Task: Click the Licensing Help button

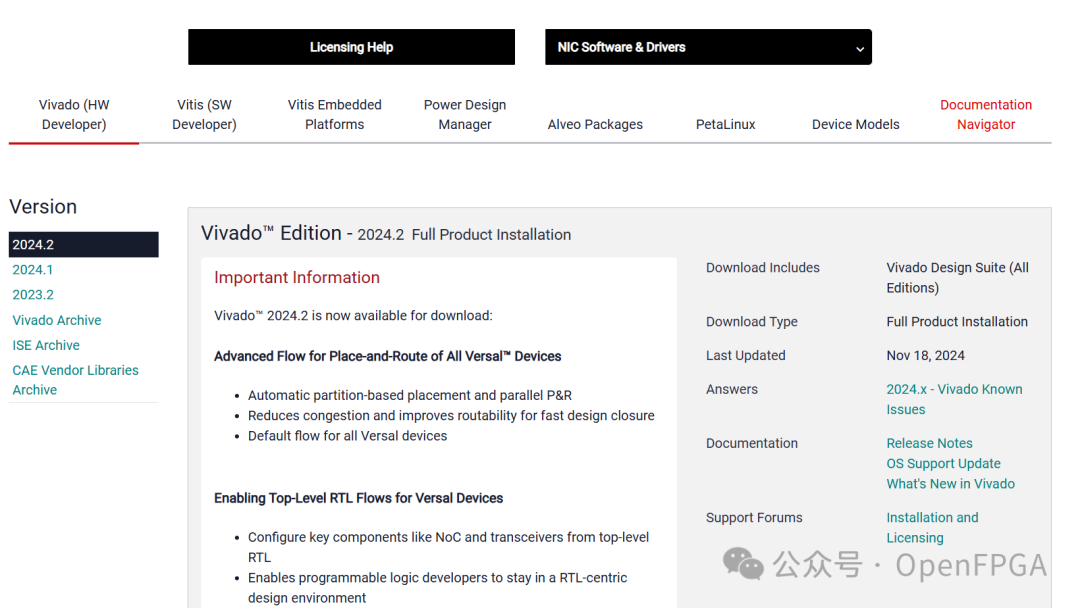Action: 351,47
